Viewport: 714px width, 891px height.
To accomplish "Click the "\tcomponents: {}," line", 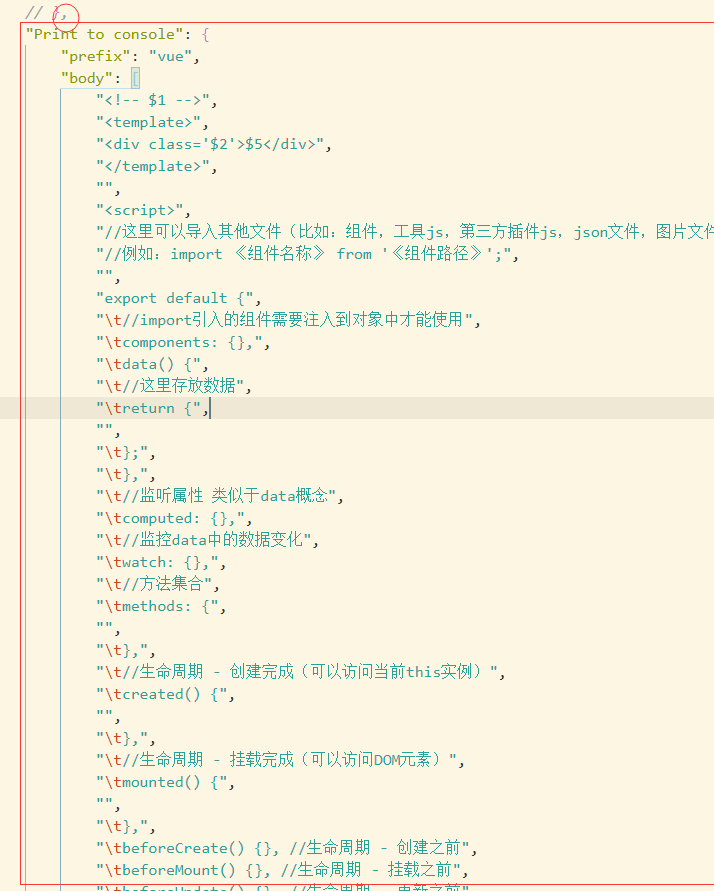I will pos(182,342).
